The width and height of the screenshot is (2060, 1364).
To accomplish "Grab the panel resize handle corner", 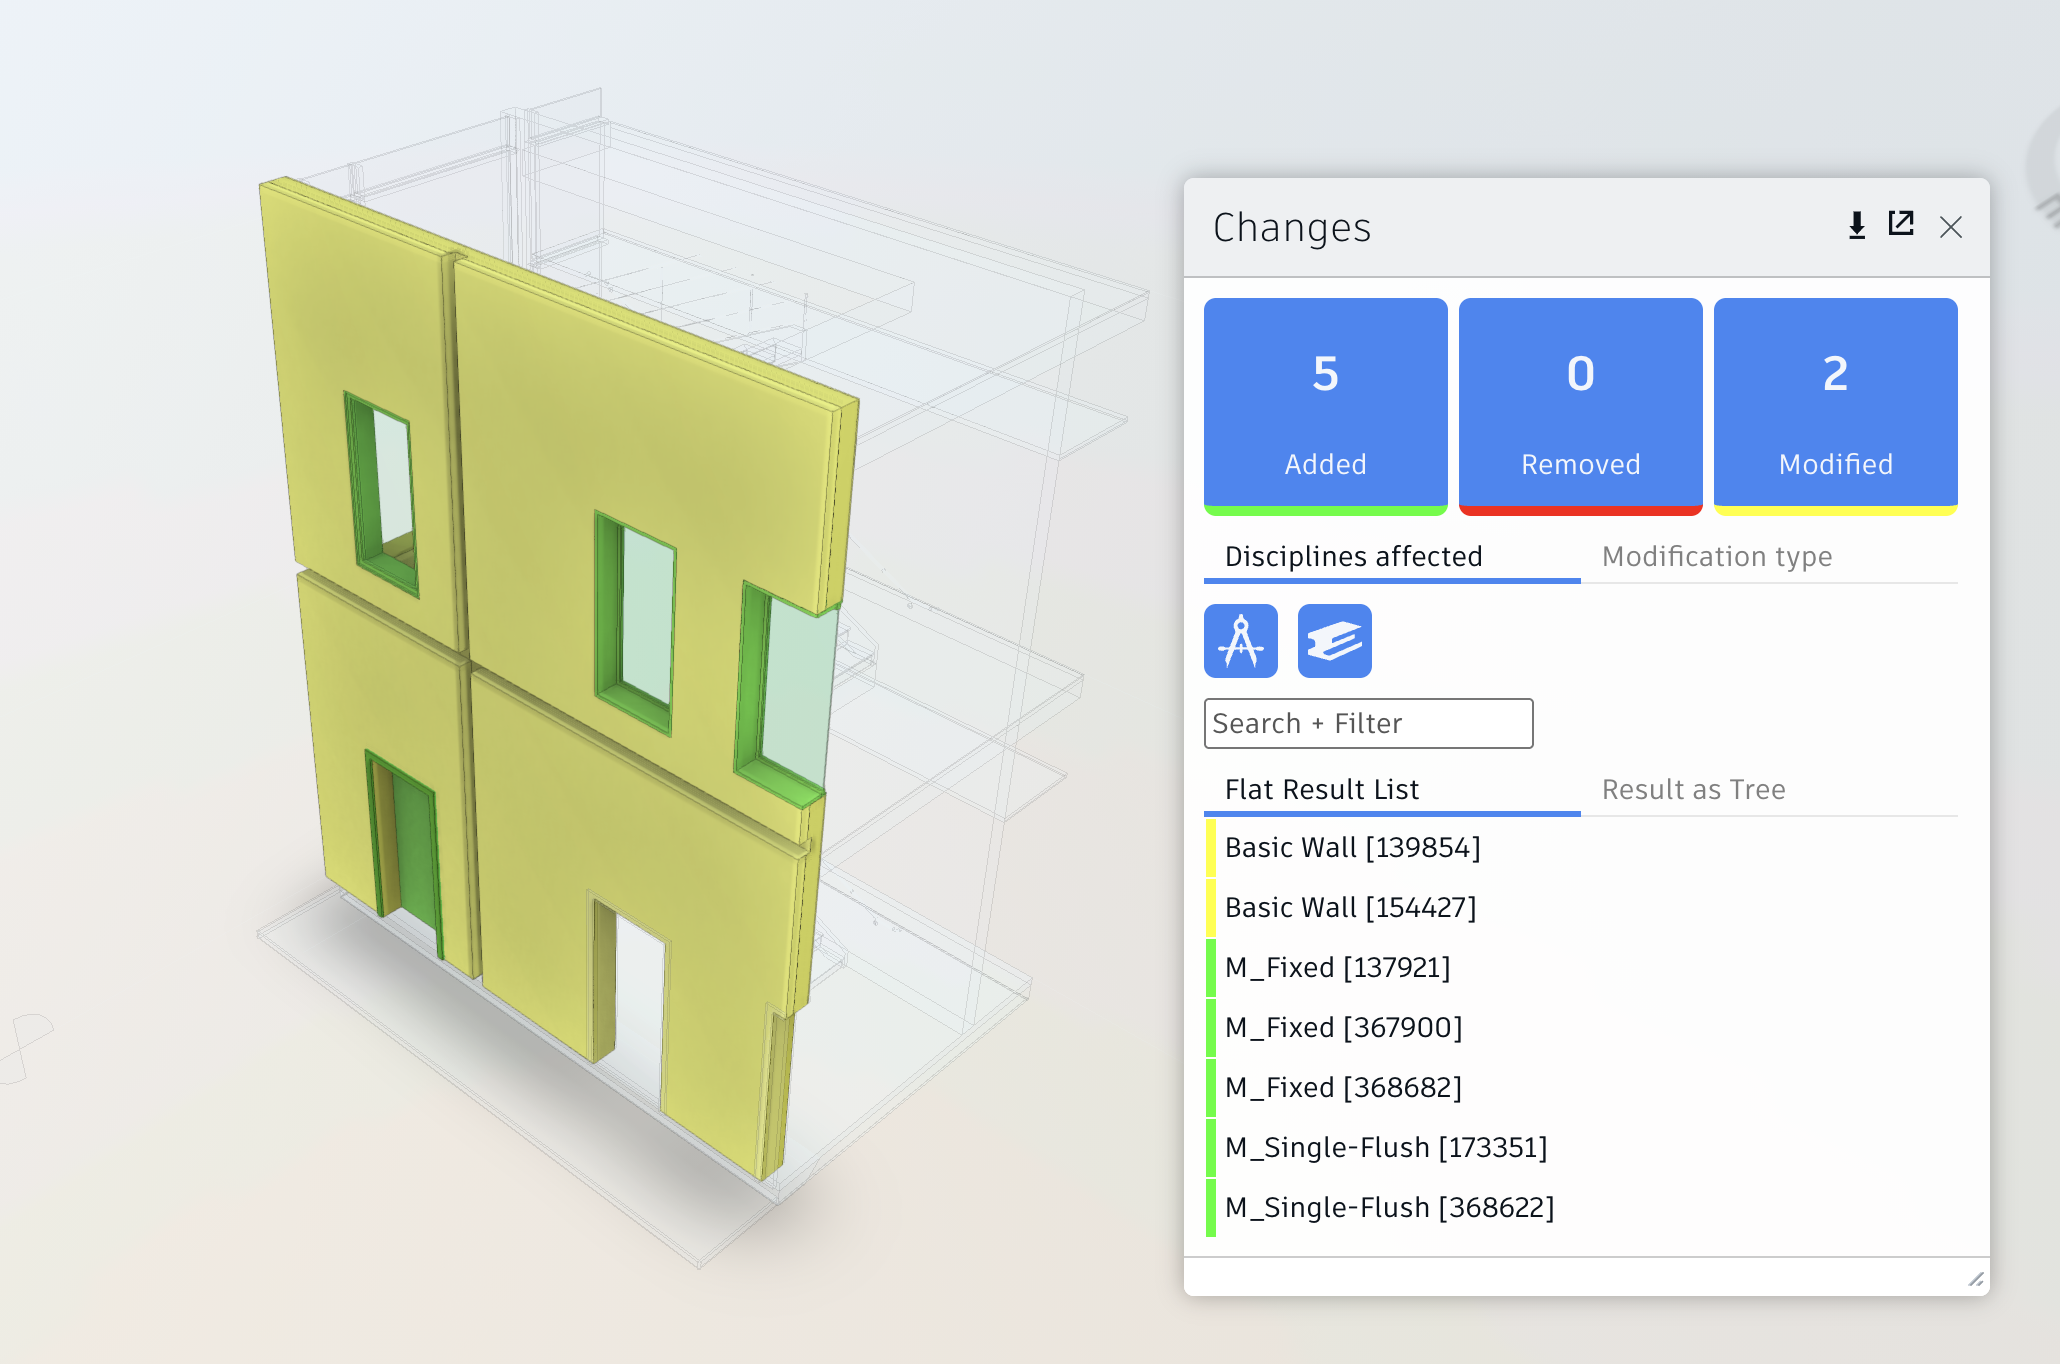I will point(1975,1280).
